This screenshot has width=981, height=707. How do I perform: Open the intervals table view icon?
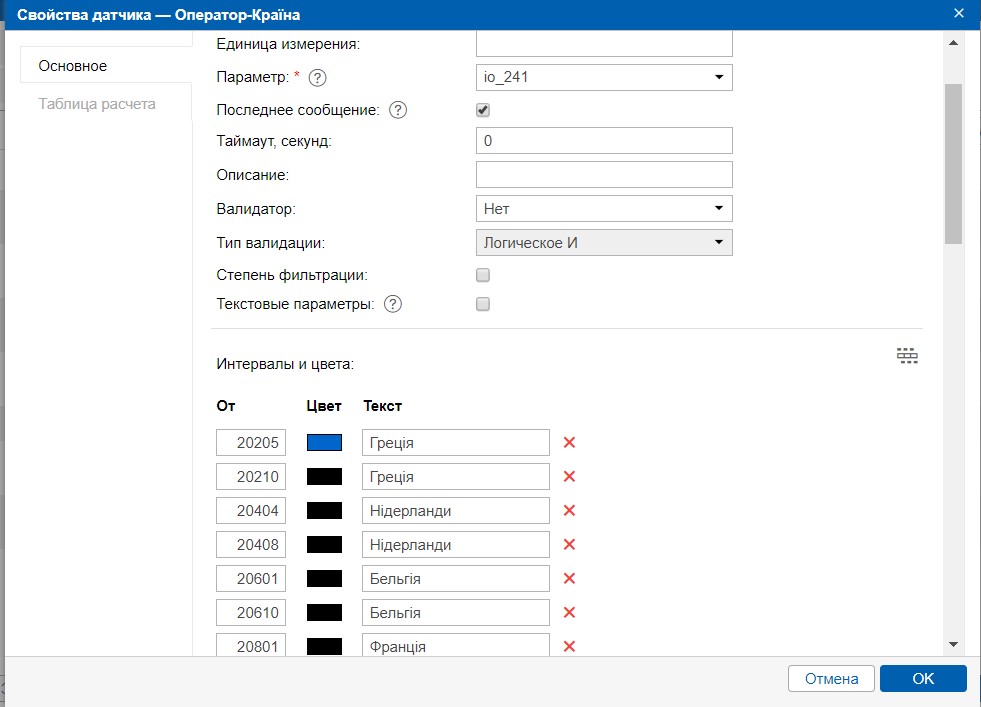coord(907,356)
